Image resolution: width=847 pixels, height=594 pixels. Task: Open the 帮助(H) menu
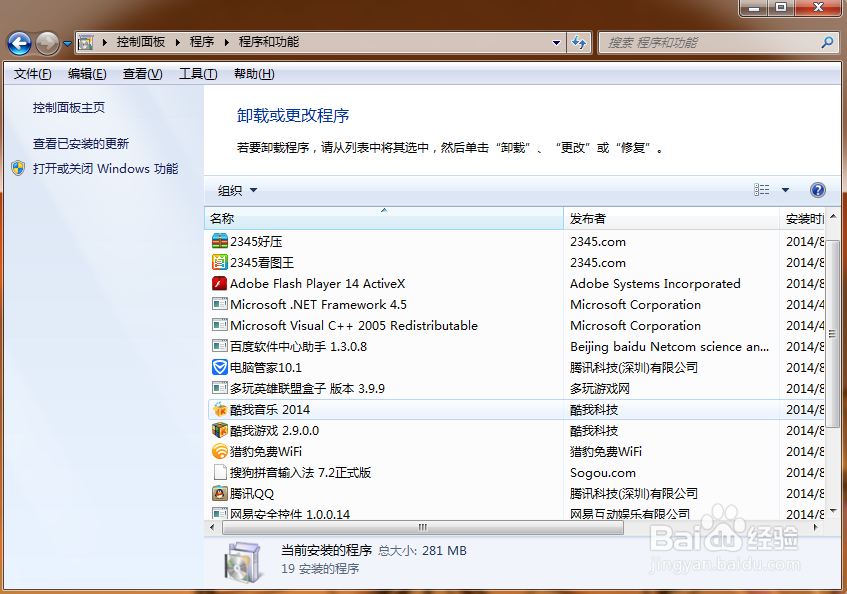pyautogui.click(x=254, y=74)
